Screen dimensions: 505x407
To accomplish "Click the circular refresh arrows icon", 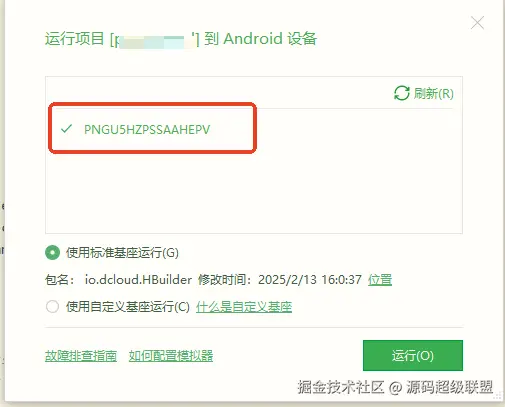I will [402, 93].
